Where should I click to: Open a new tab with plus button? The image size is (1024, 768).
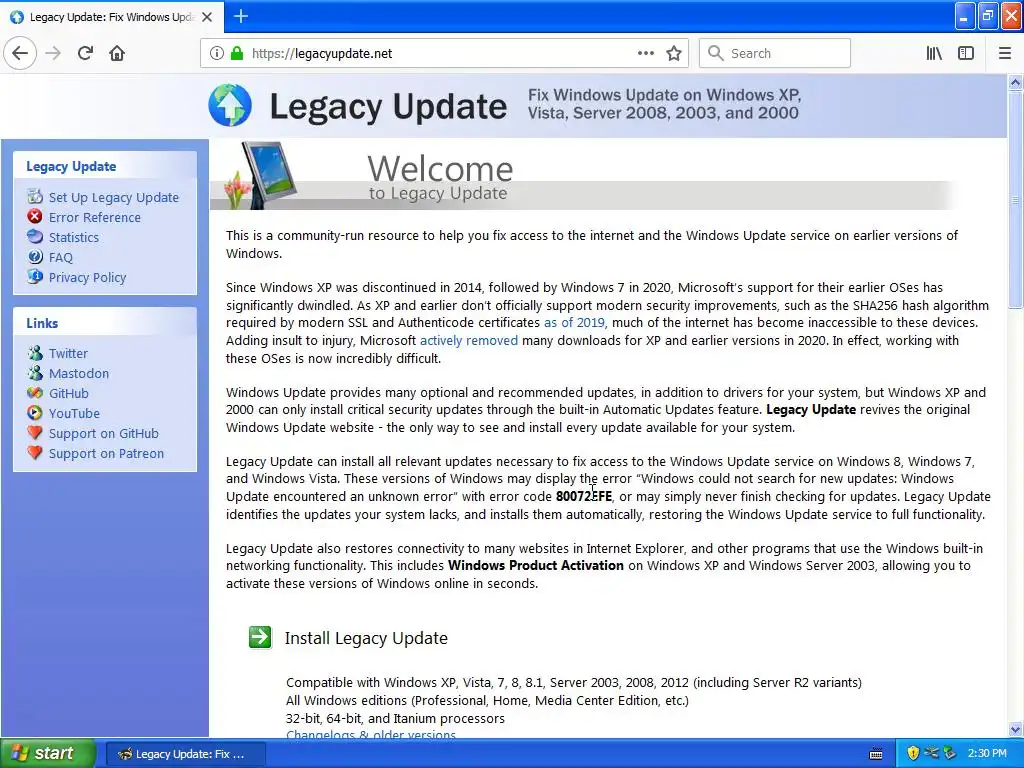(241, 16)
